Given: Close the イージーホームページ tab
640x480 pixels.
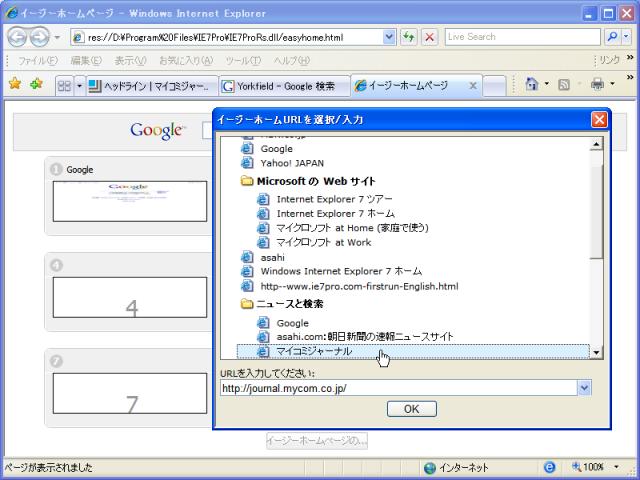Looking at the screenshot, I should pyautogui.click(x=473, y=86).
